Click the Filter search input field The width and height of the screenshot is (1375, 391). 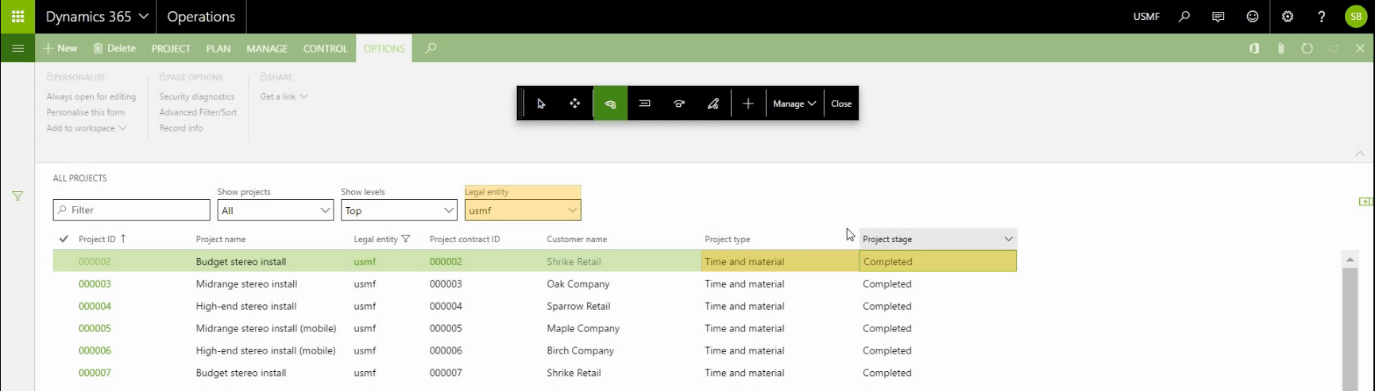pyautogui.click(x=132, y=211)
